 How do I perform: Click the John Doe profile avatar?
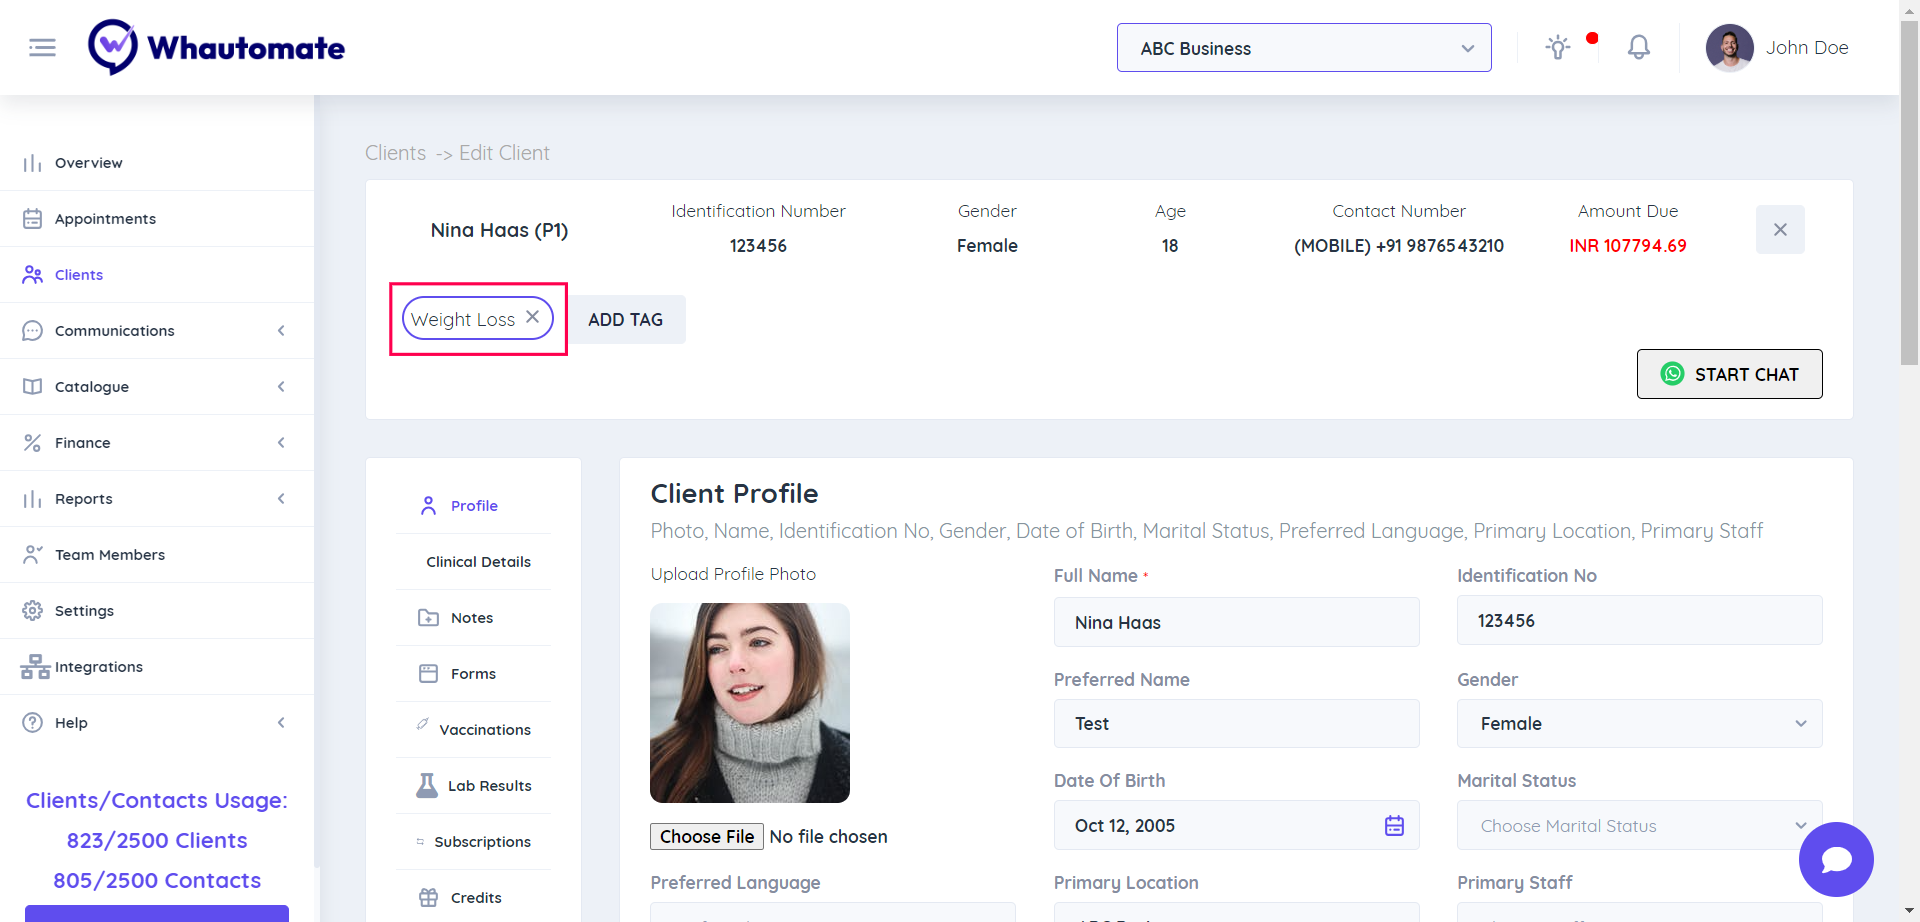[1729, 48]
